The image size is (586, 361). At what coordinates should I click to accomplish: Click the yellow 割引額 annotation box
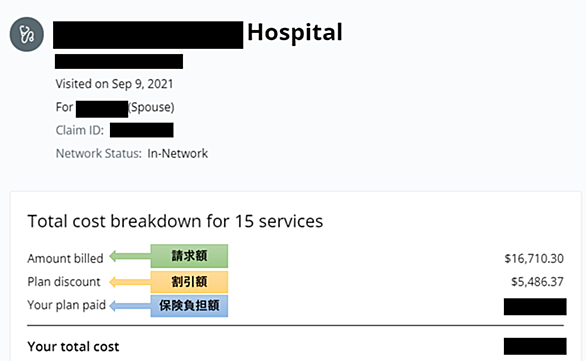tap(189, 282)
